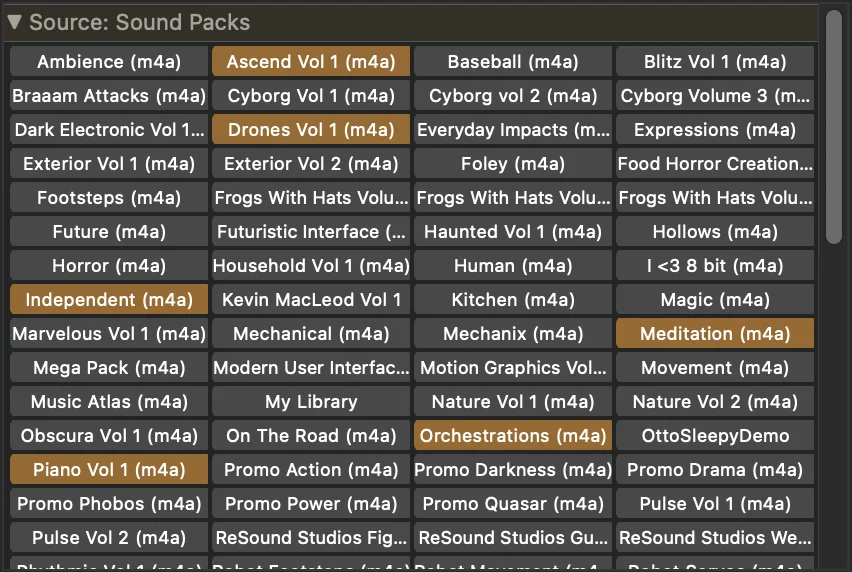Select Braaam Attacks (m4a)
This screenshot has width=852, height=572.
[x=109, y=96]
